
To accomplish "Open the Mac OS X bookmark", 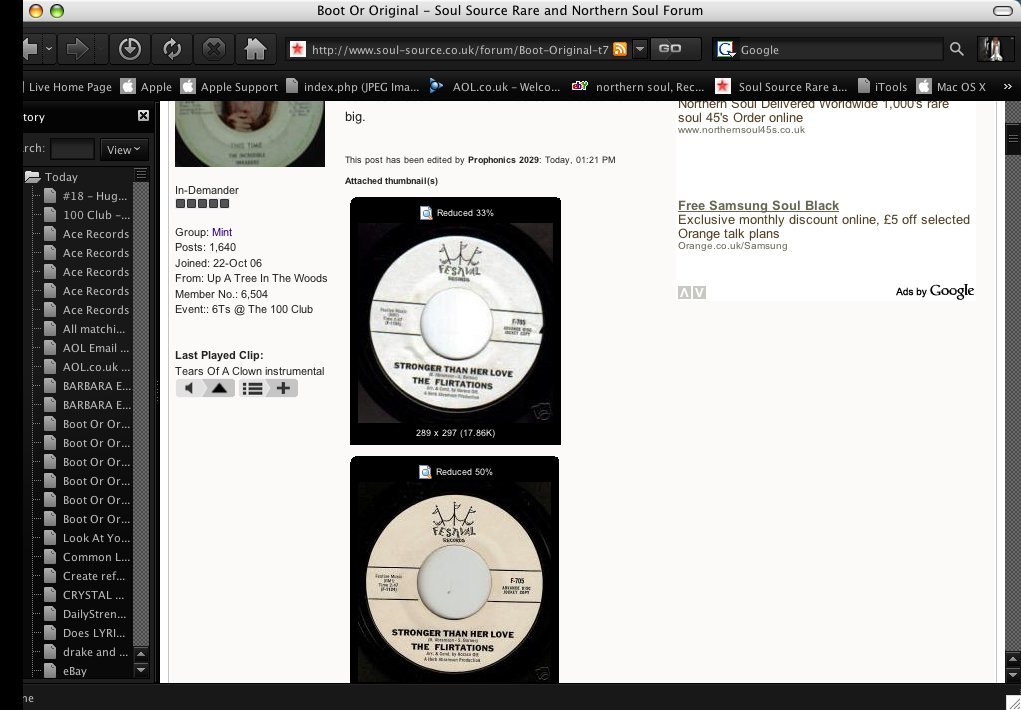I will (952, 87).
